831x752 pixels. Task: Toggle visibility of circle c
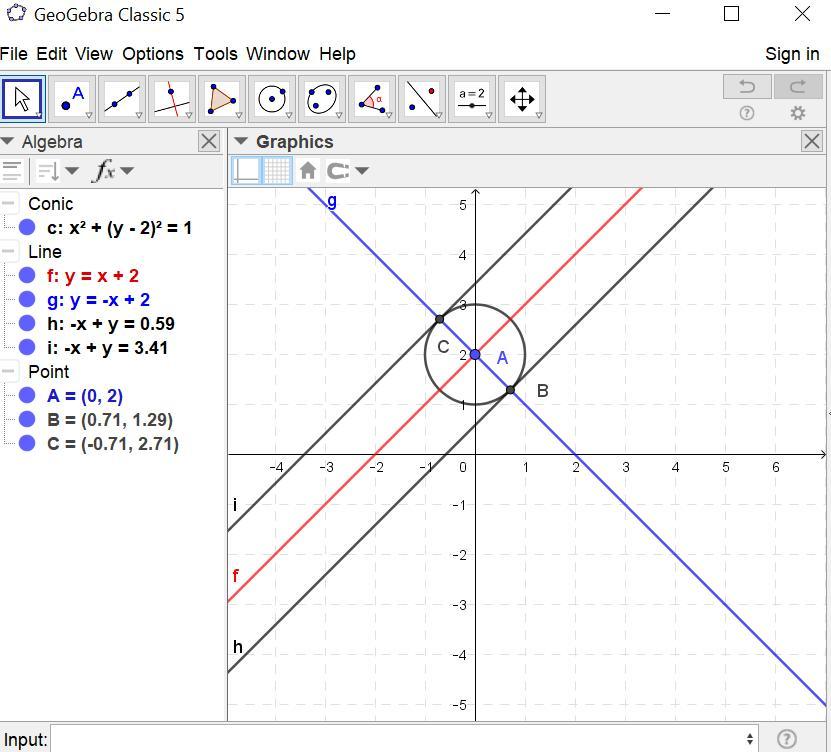(27, 228)
